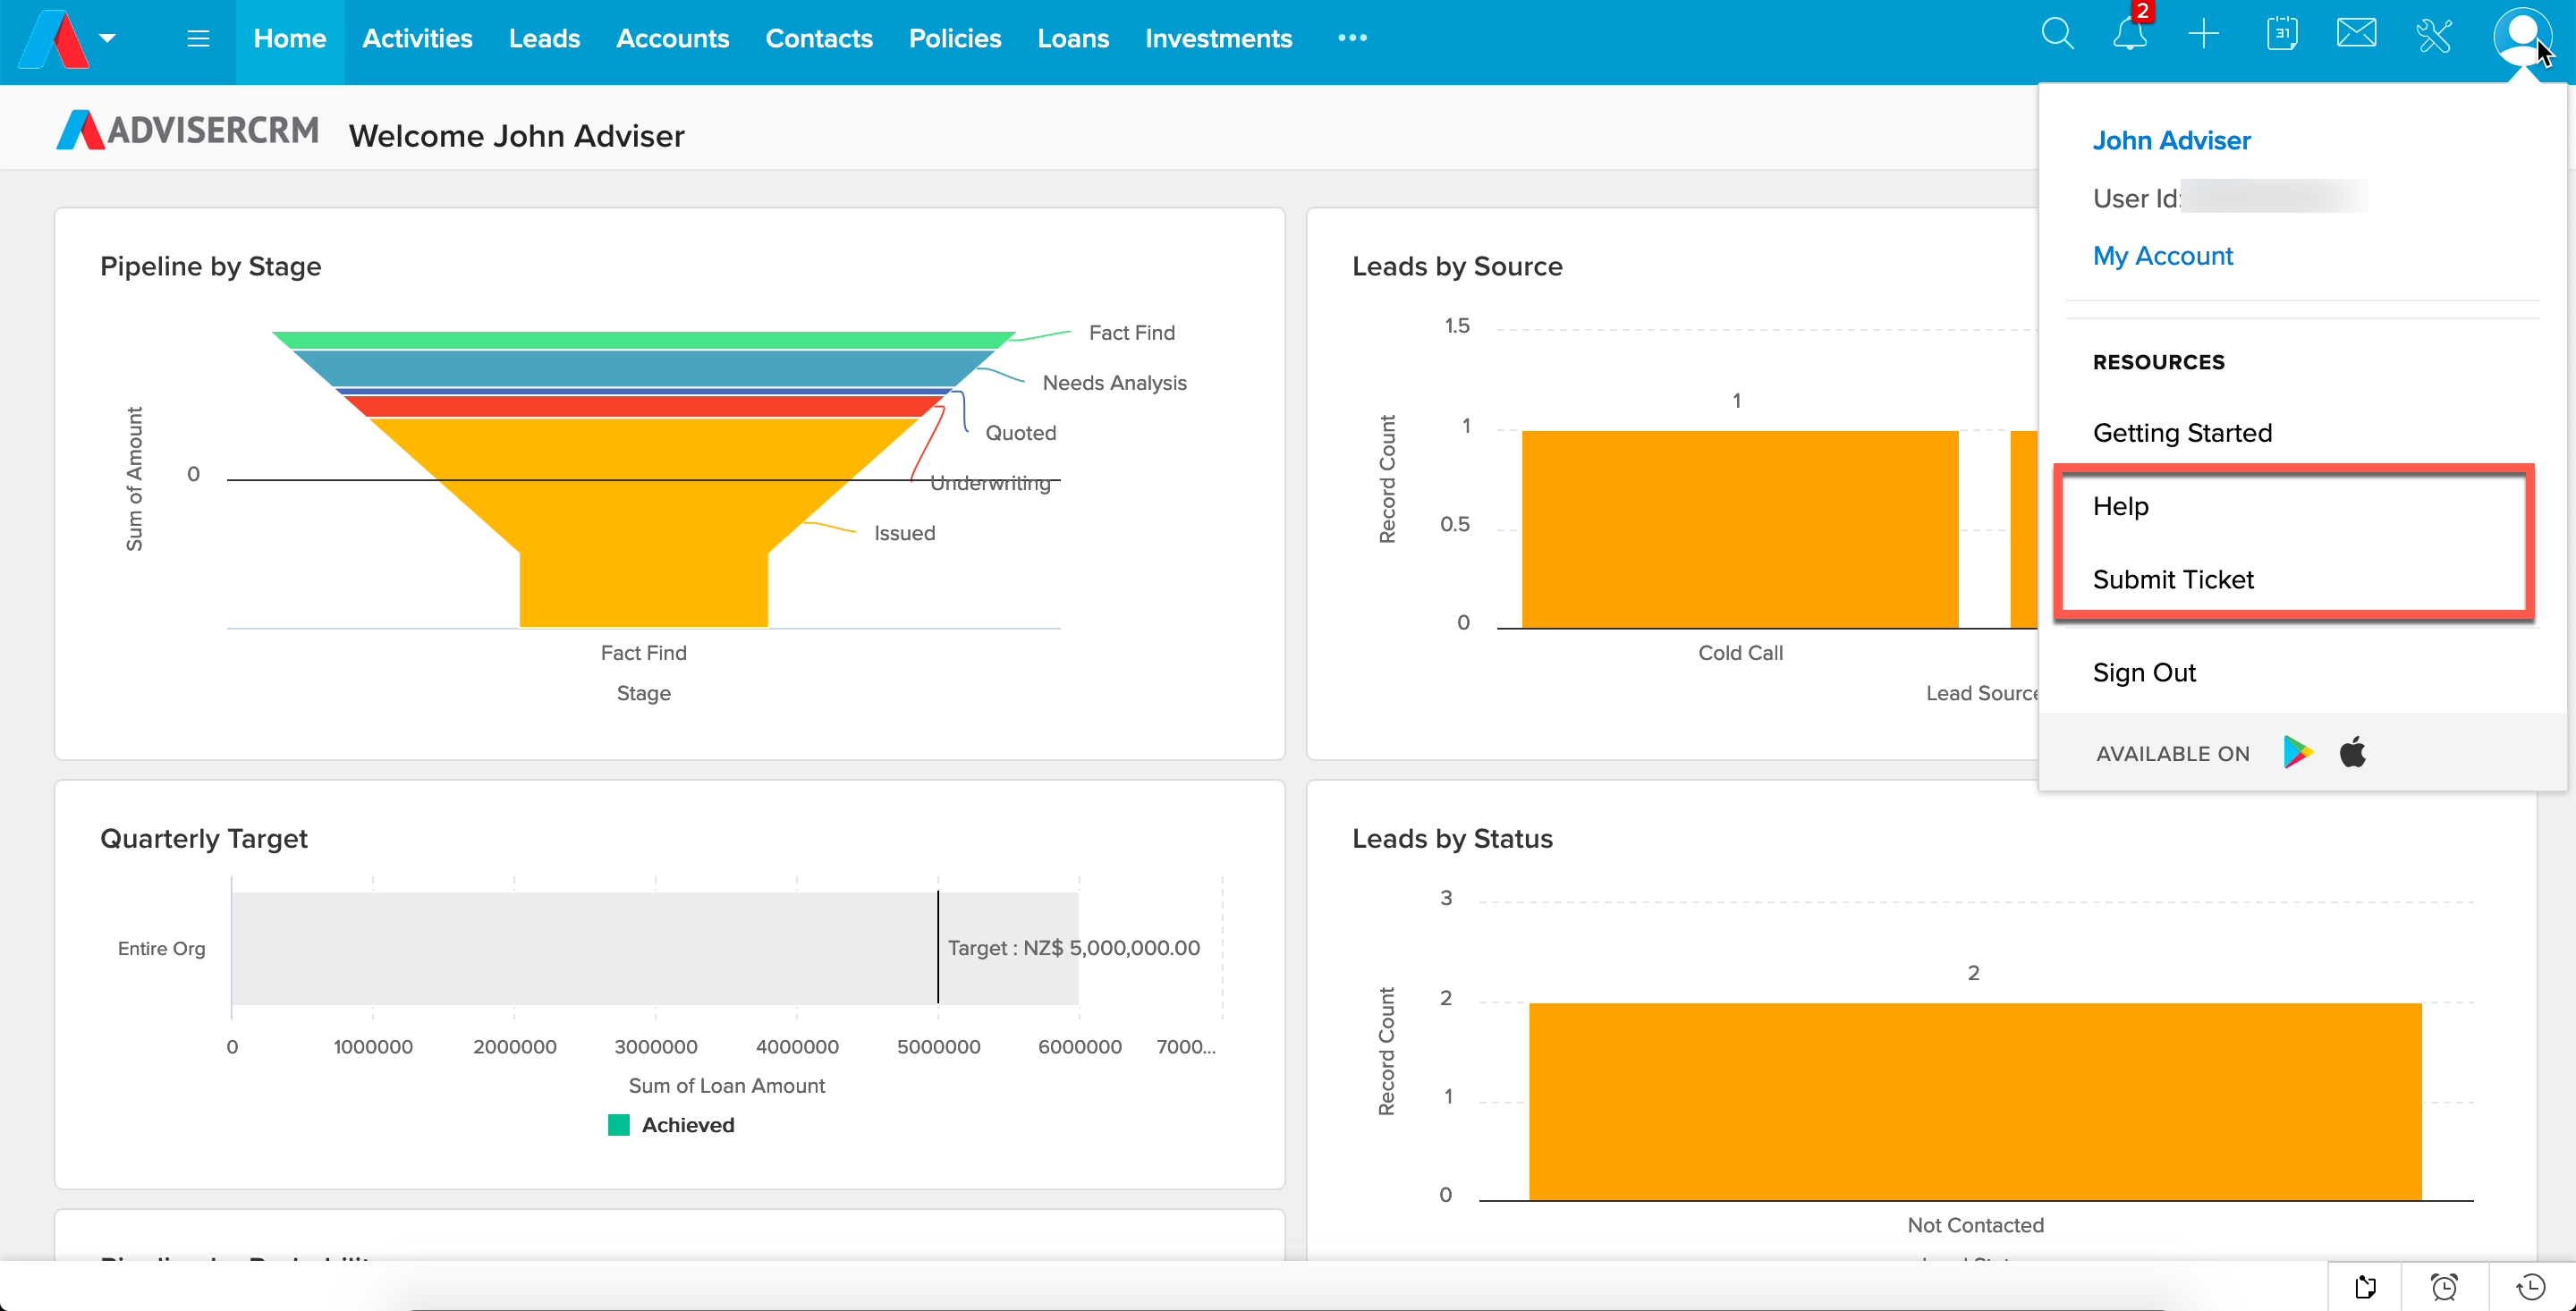Click Sign Out in profile menu

[x=2143, y=673]
